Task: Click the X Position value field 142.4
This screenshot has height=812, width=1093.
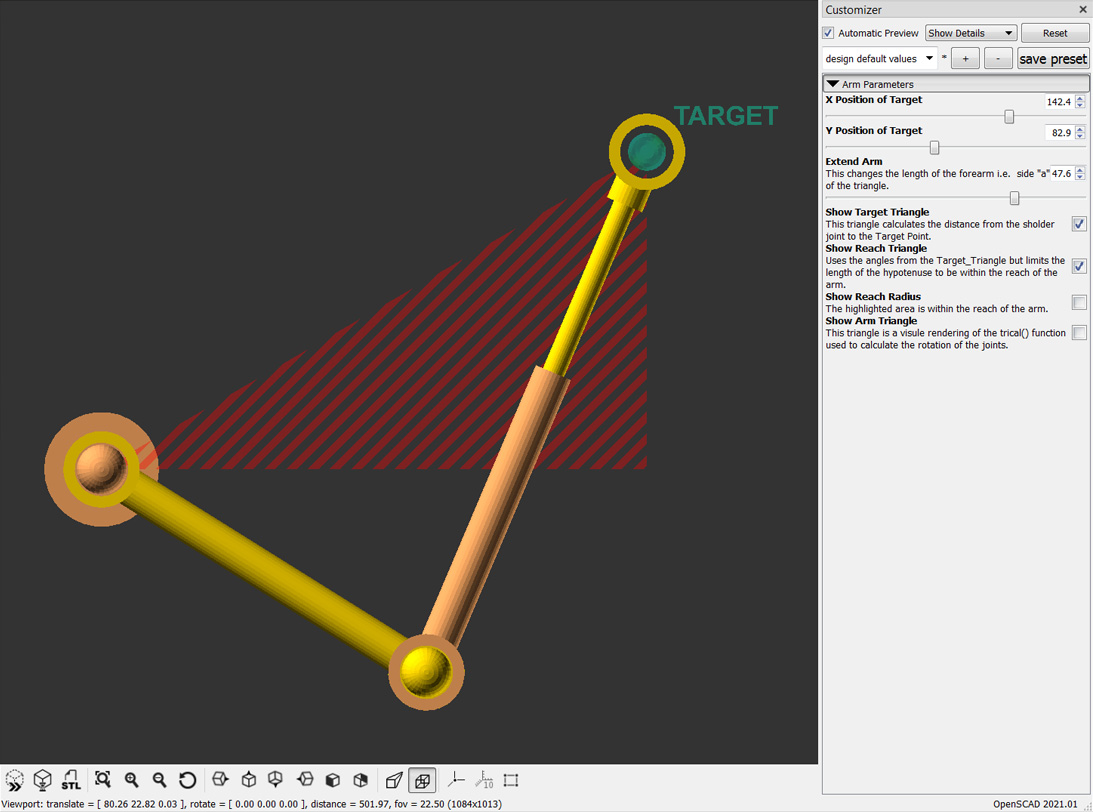Action: tap(1059, 102)
